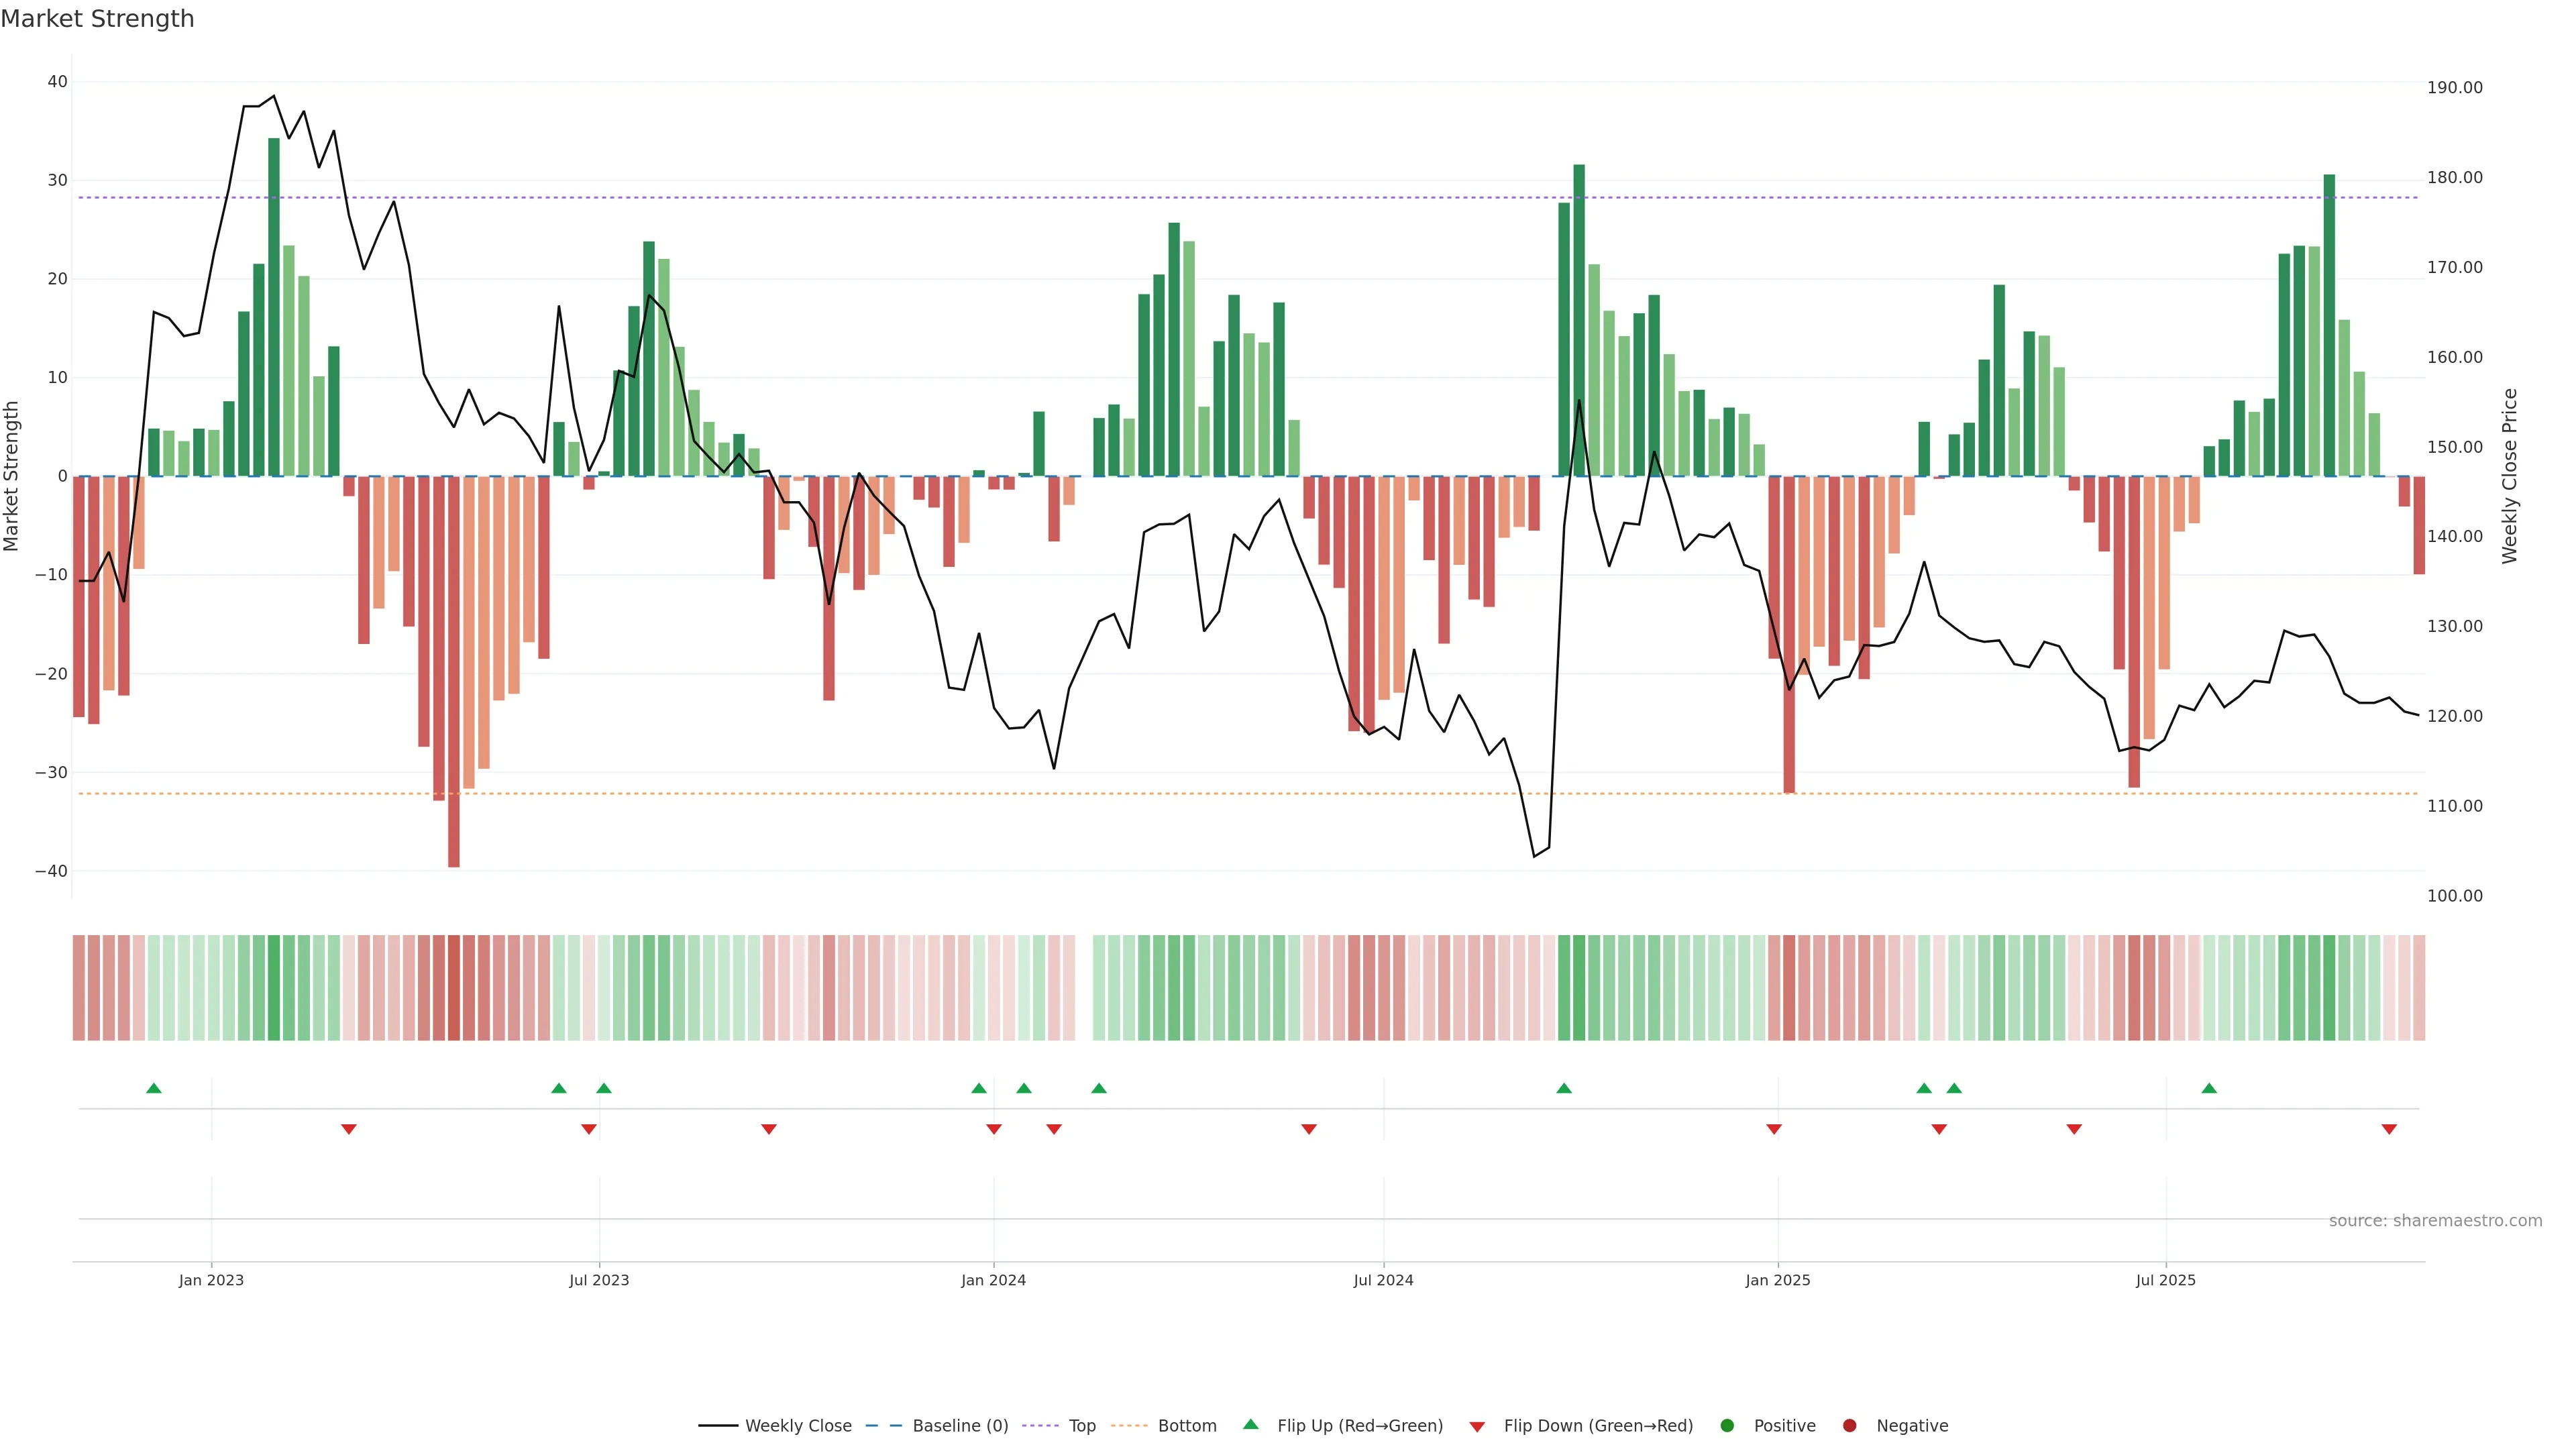Click the red flip-down marker near Jan 2025
This screenshot has width=2576, height=1449.
(x=1774, y=1129)
